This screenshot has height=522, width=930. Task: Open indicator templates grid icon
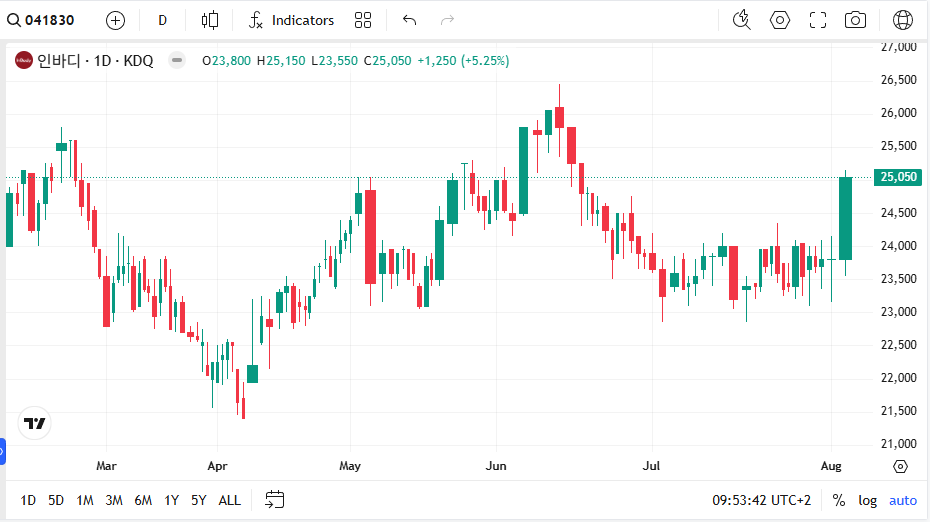[362, 20]
